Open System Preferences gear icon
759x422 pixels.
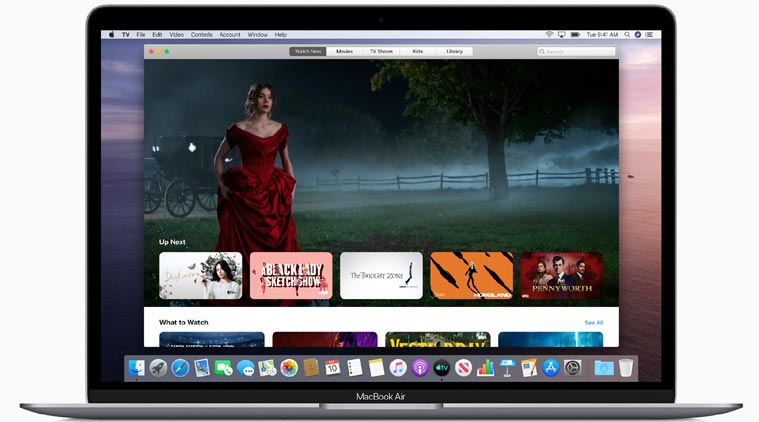pos(573,368)
